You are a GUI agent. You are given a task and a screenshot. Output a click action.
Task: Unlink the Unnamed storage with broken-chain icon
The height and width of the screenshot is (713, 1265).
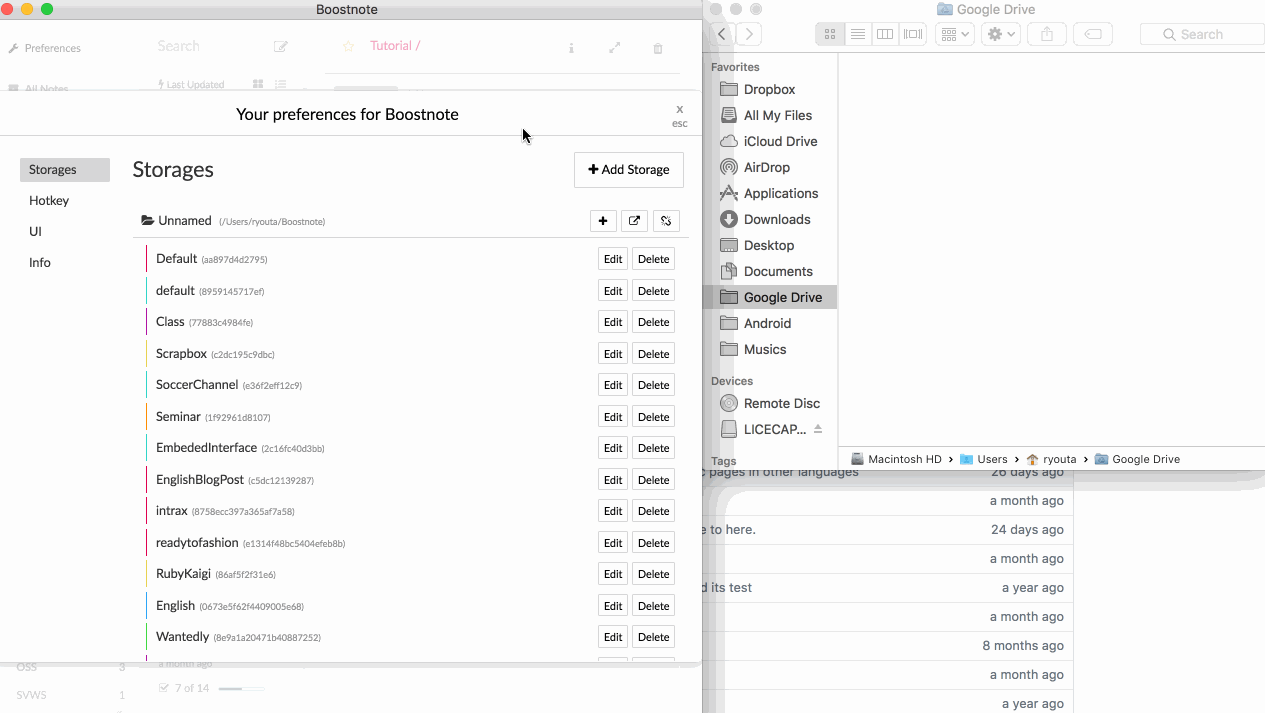666,220
